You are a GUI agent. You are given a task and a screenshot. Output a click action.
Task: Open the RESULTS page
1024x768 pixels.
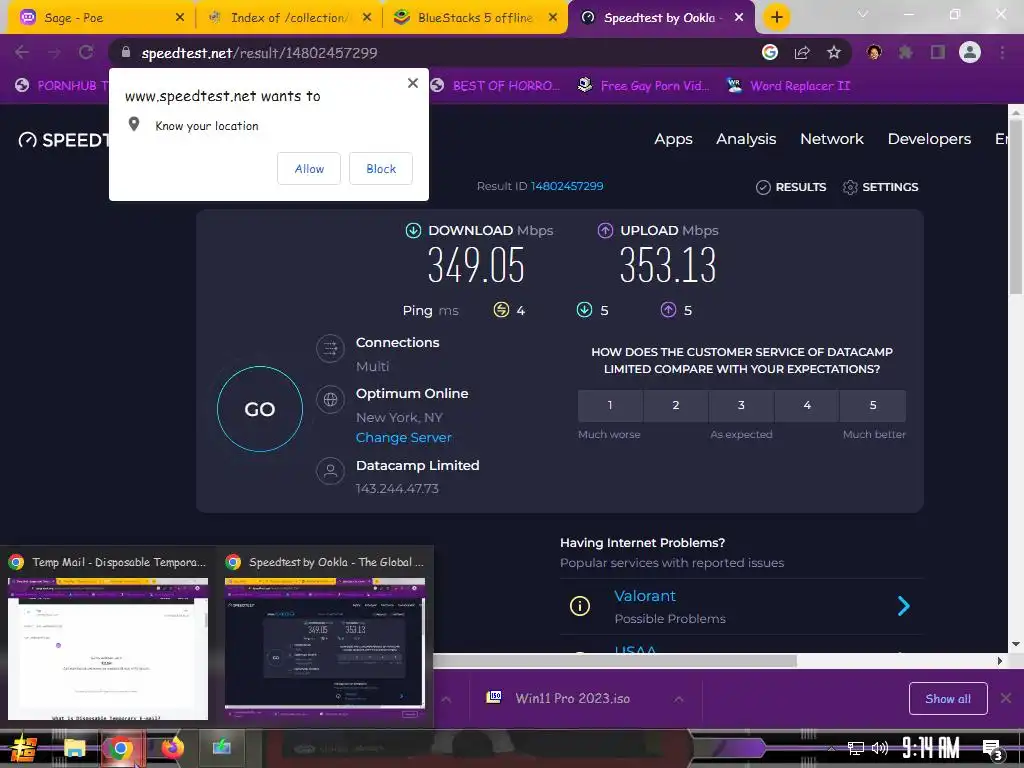(x=791, y=187)
